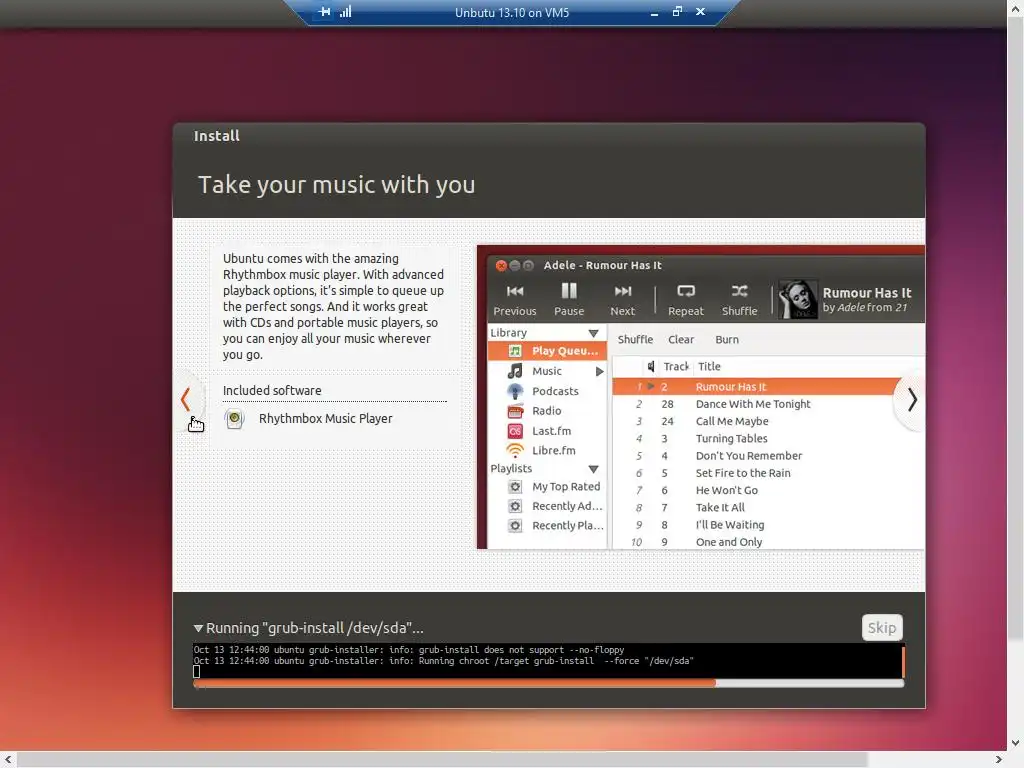Image resolution: width=1024 pixels, height=768 pixels.
Task: Expand the Music entry arrow
Action: [x=600, y=372]
